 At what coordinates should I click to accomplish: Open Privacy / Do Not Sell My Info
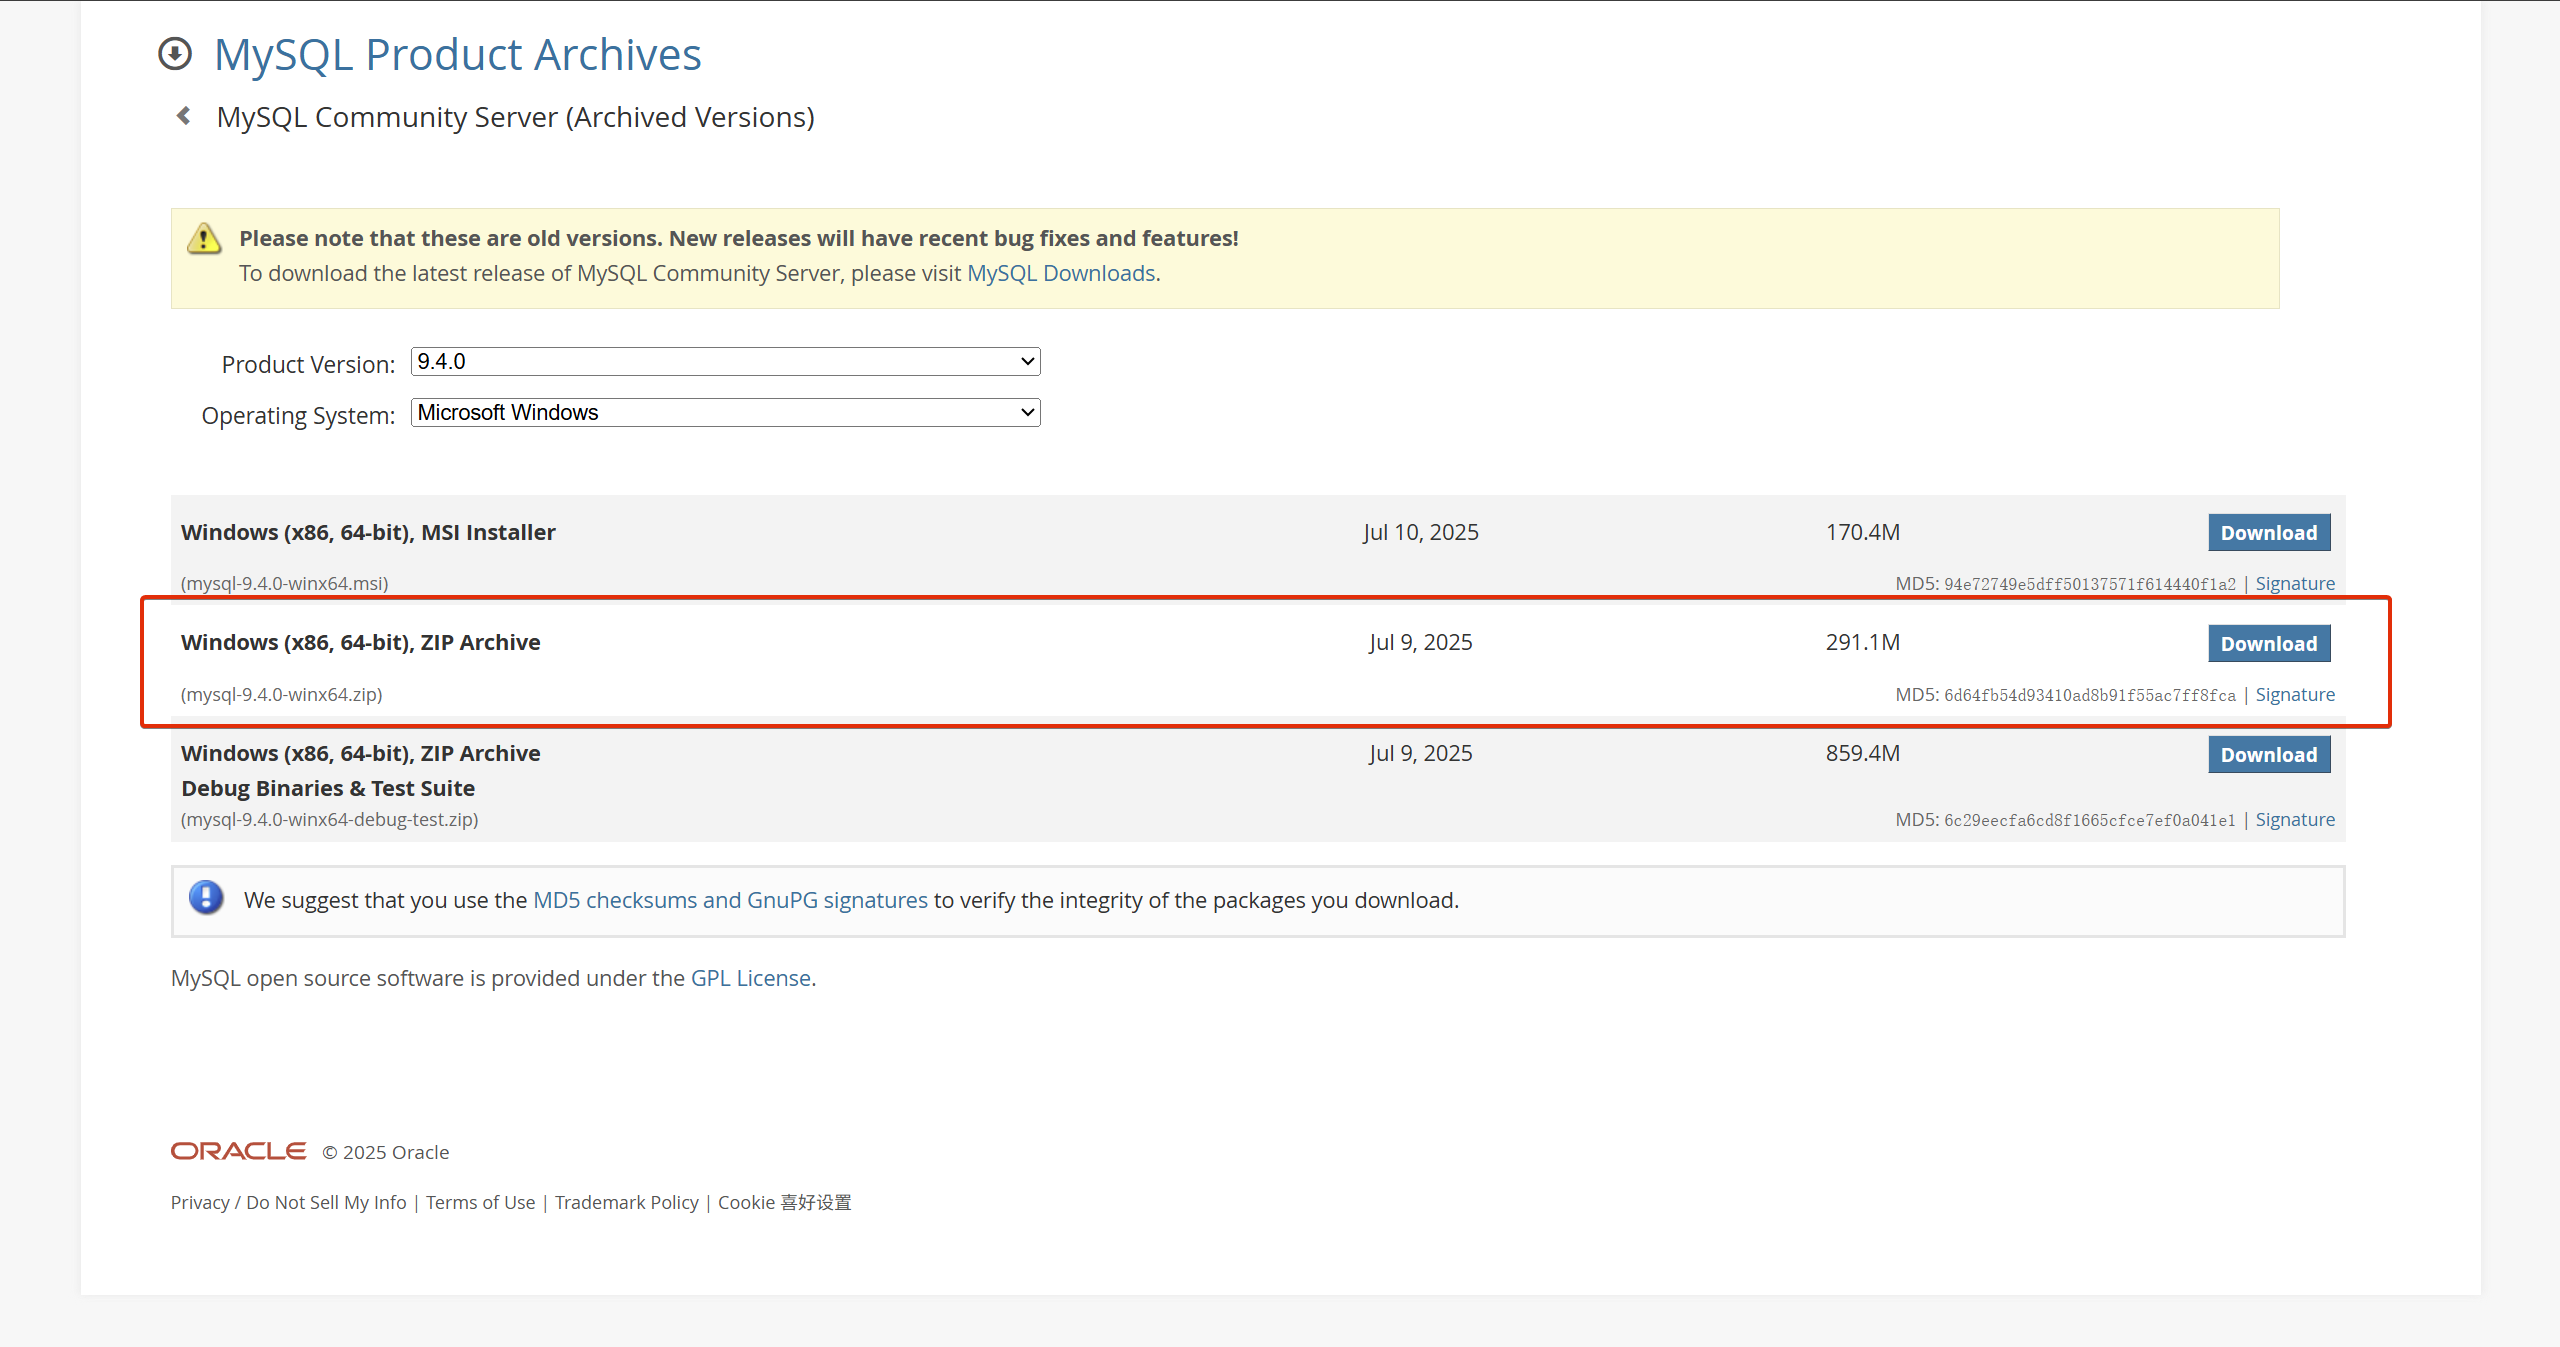coord(288,1202)
